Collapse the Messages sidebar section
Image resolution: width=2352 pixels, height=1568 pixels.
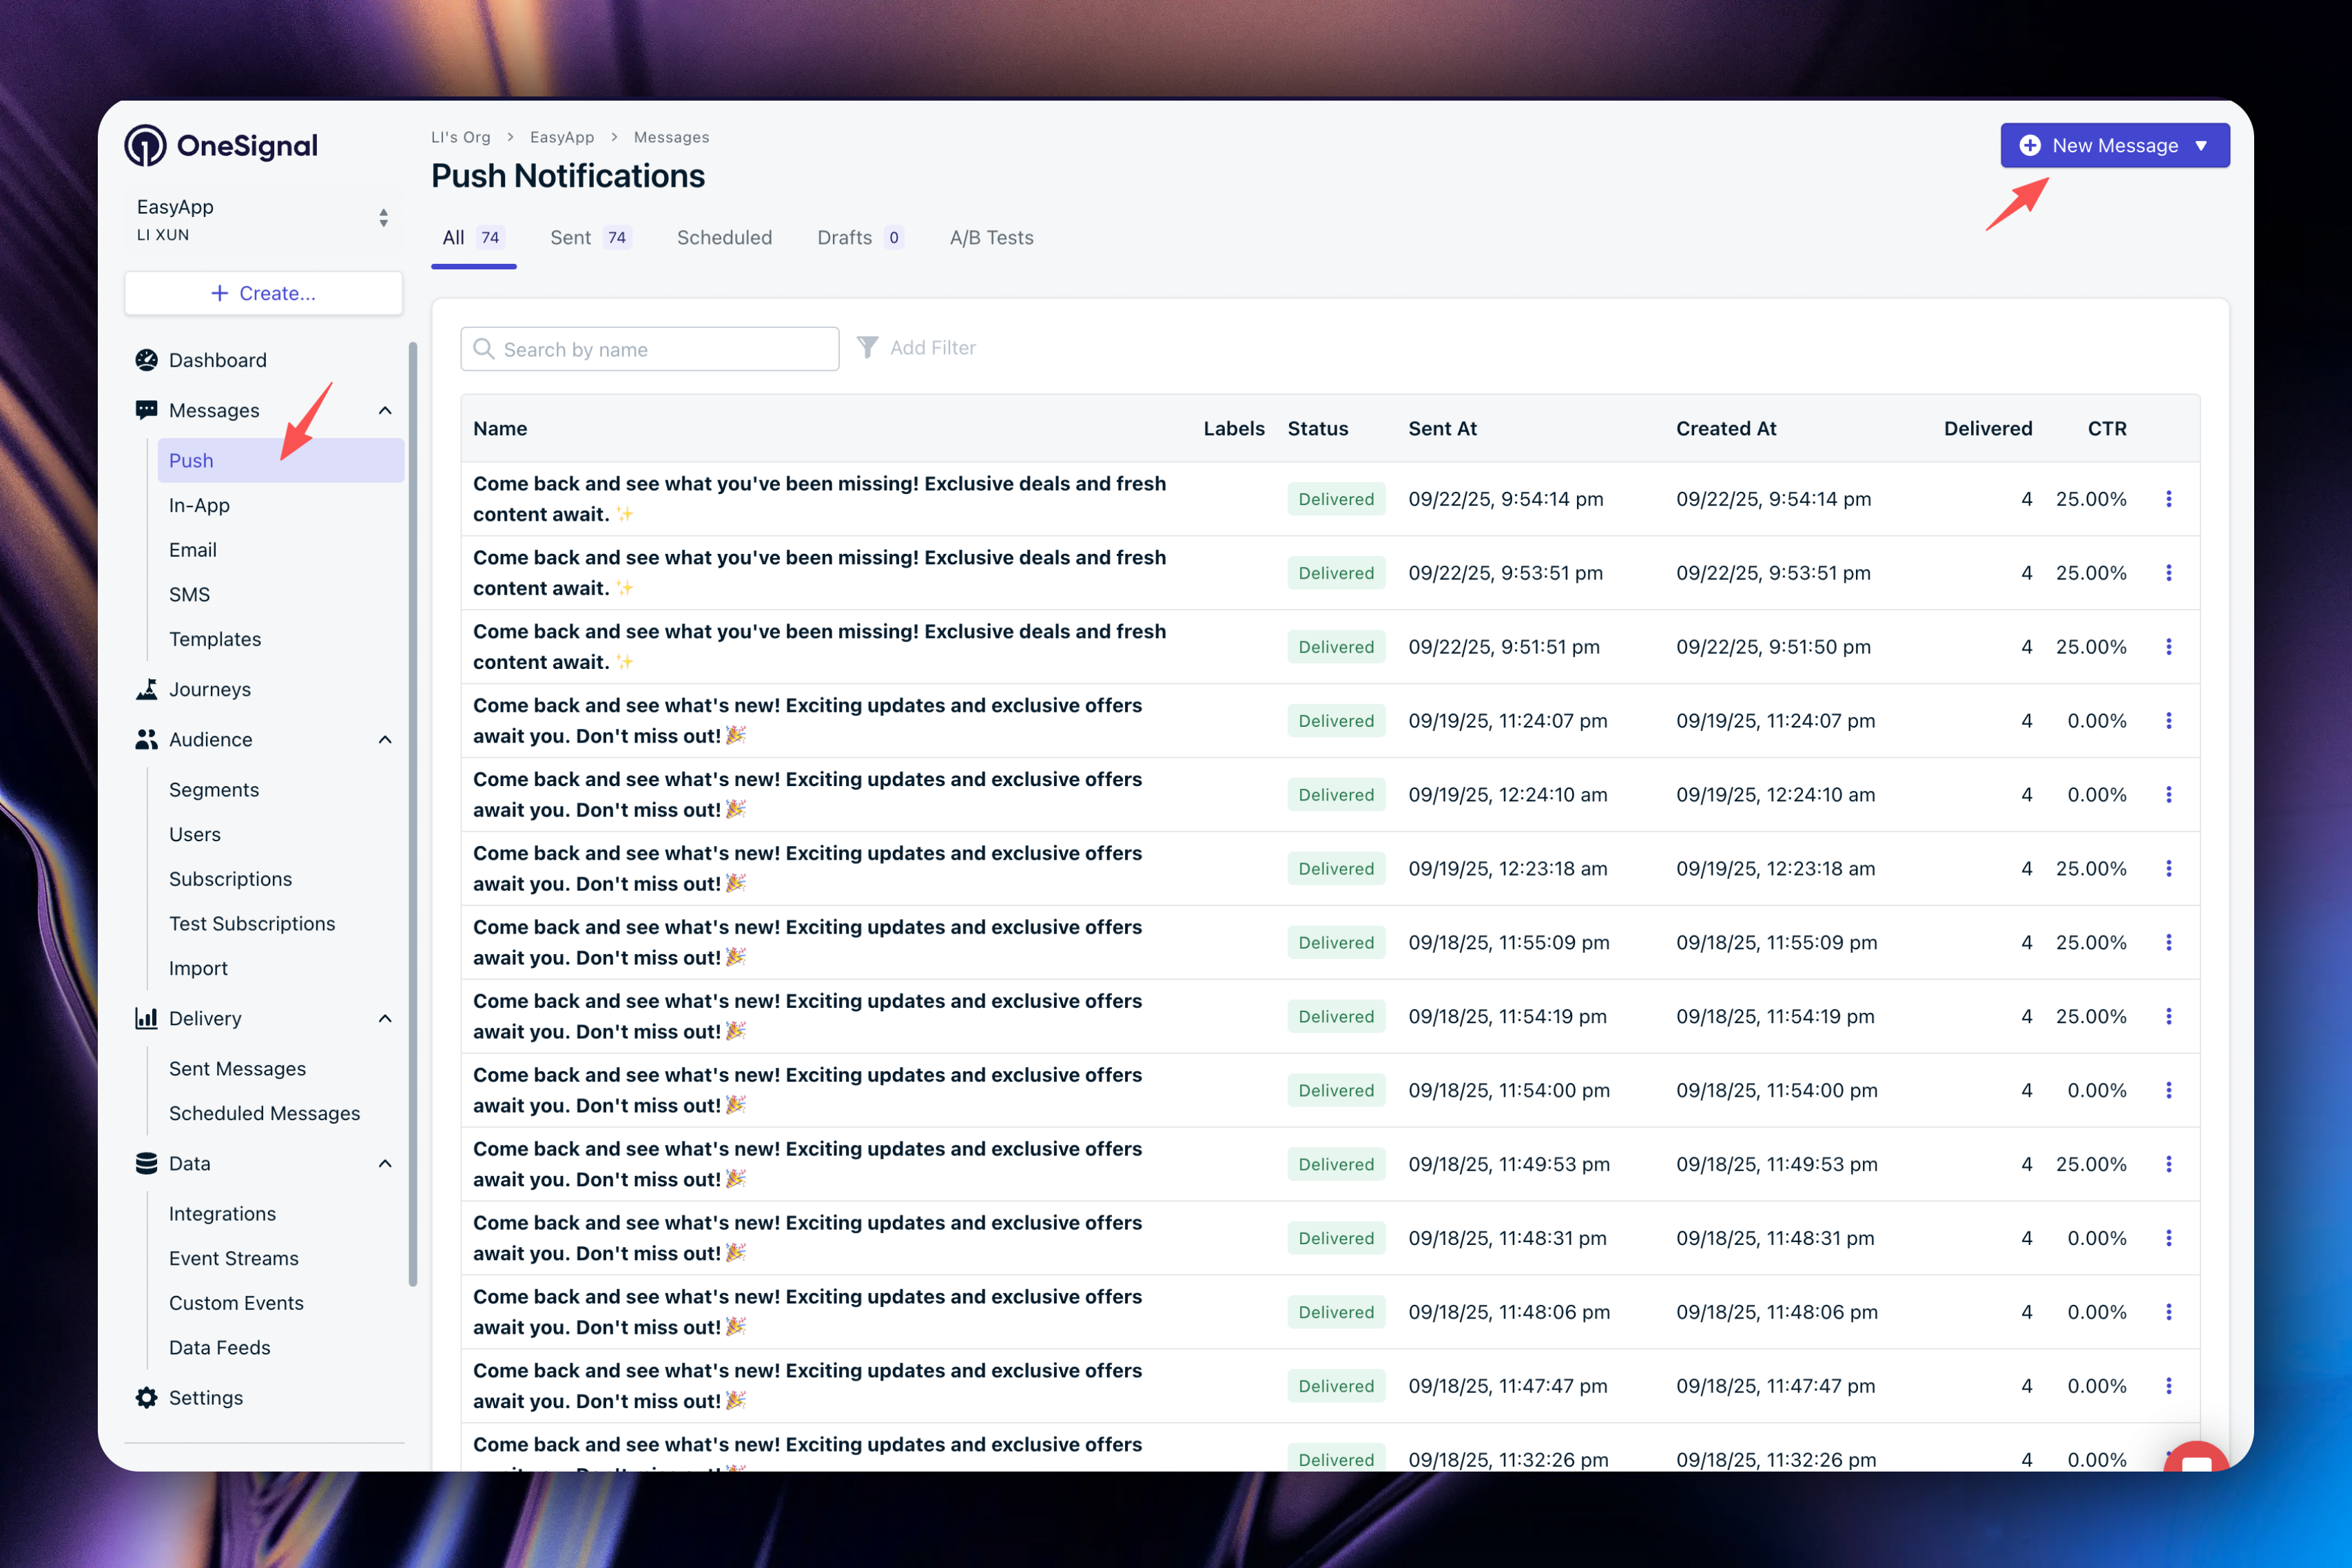[385, 410]
